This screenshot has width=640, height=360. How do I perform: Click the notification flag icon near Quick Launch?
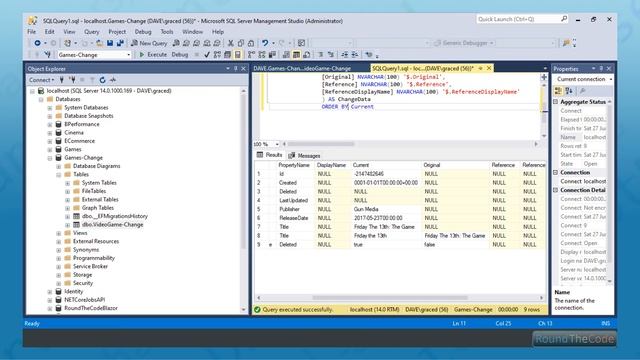click(566, 43)
